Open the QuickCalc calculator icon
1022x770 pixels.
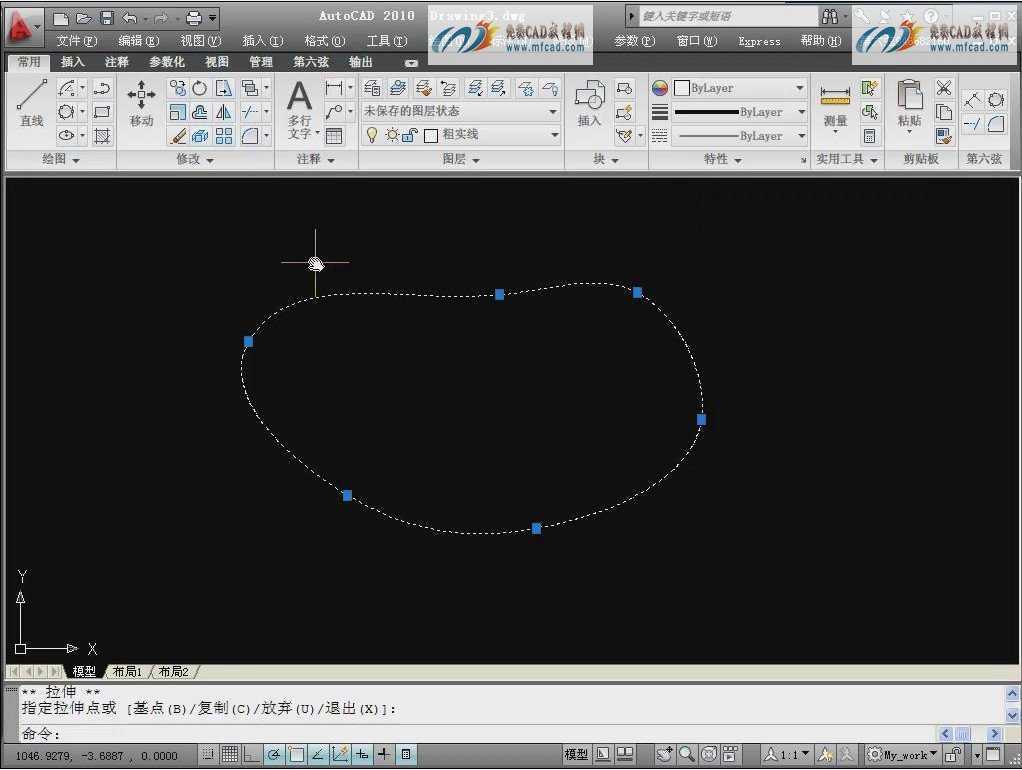pyautogui.click(x=869, y=136)
